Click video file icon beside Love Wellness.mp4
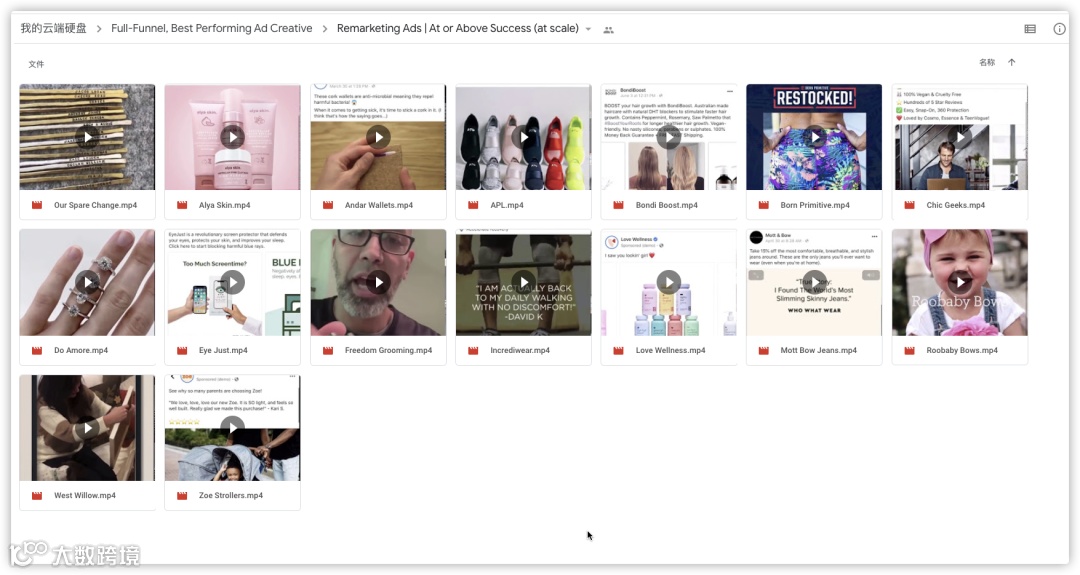 point(619,351)
